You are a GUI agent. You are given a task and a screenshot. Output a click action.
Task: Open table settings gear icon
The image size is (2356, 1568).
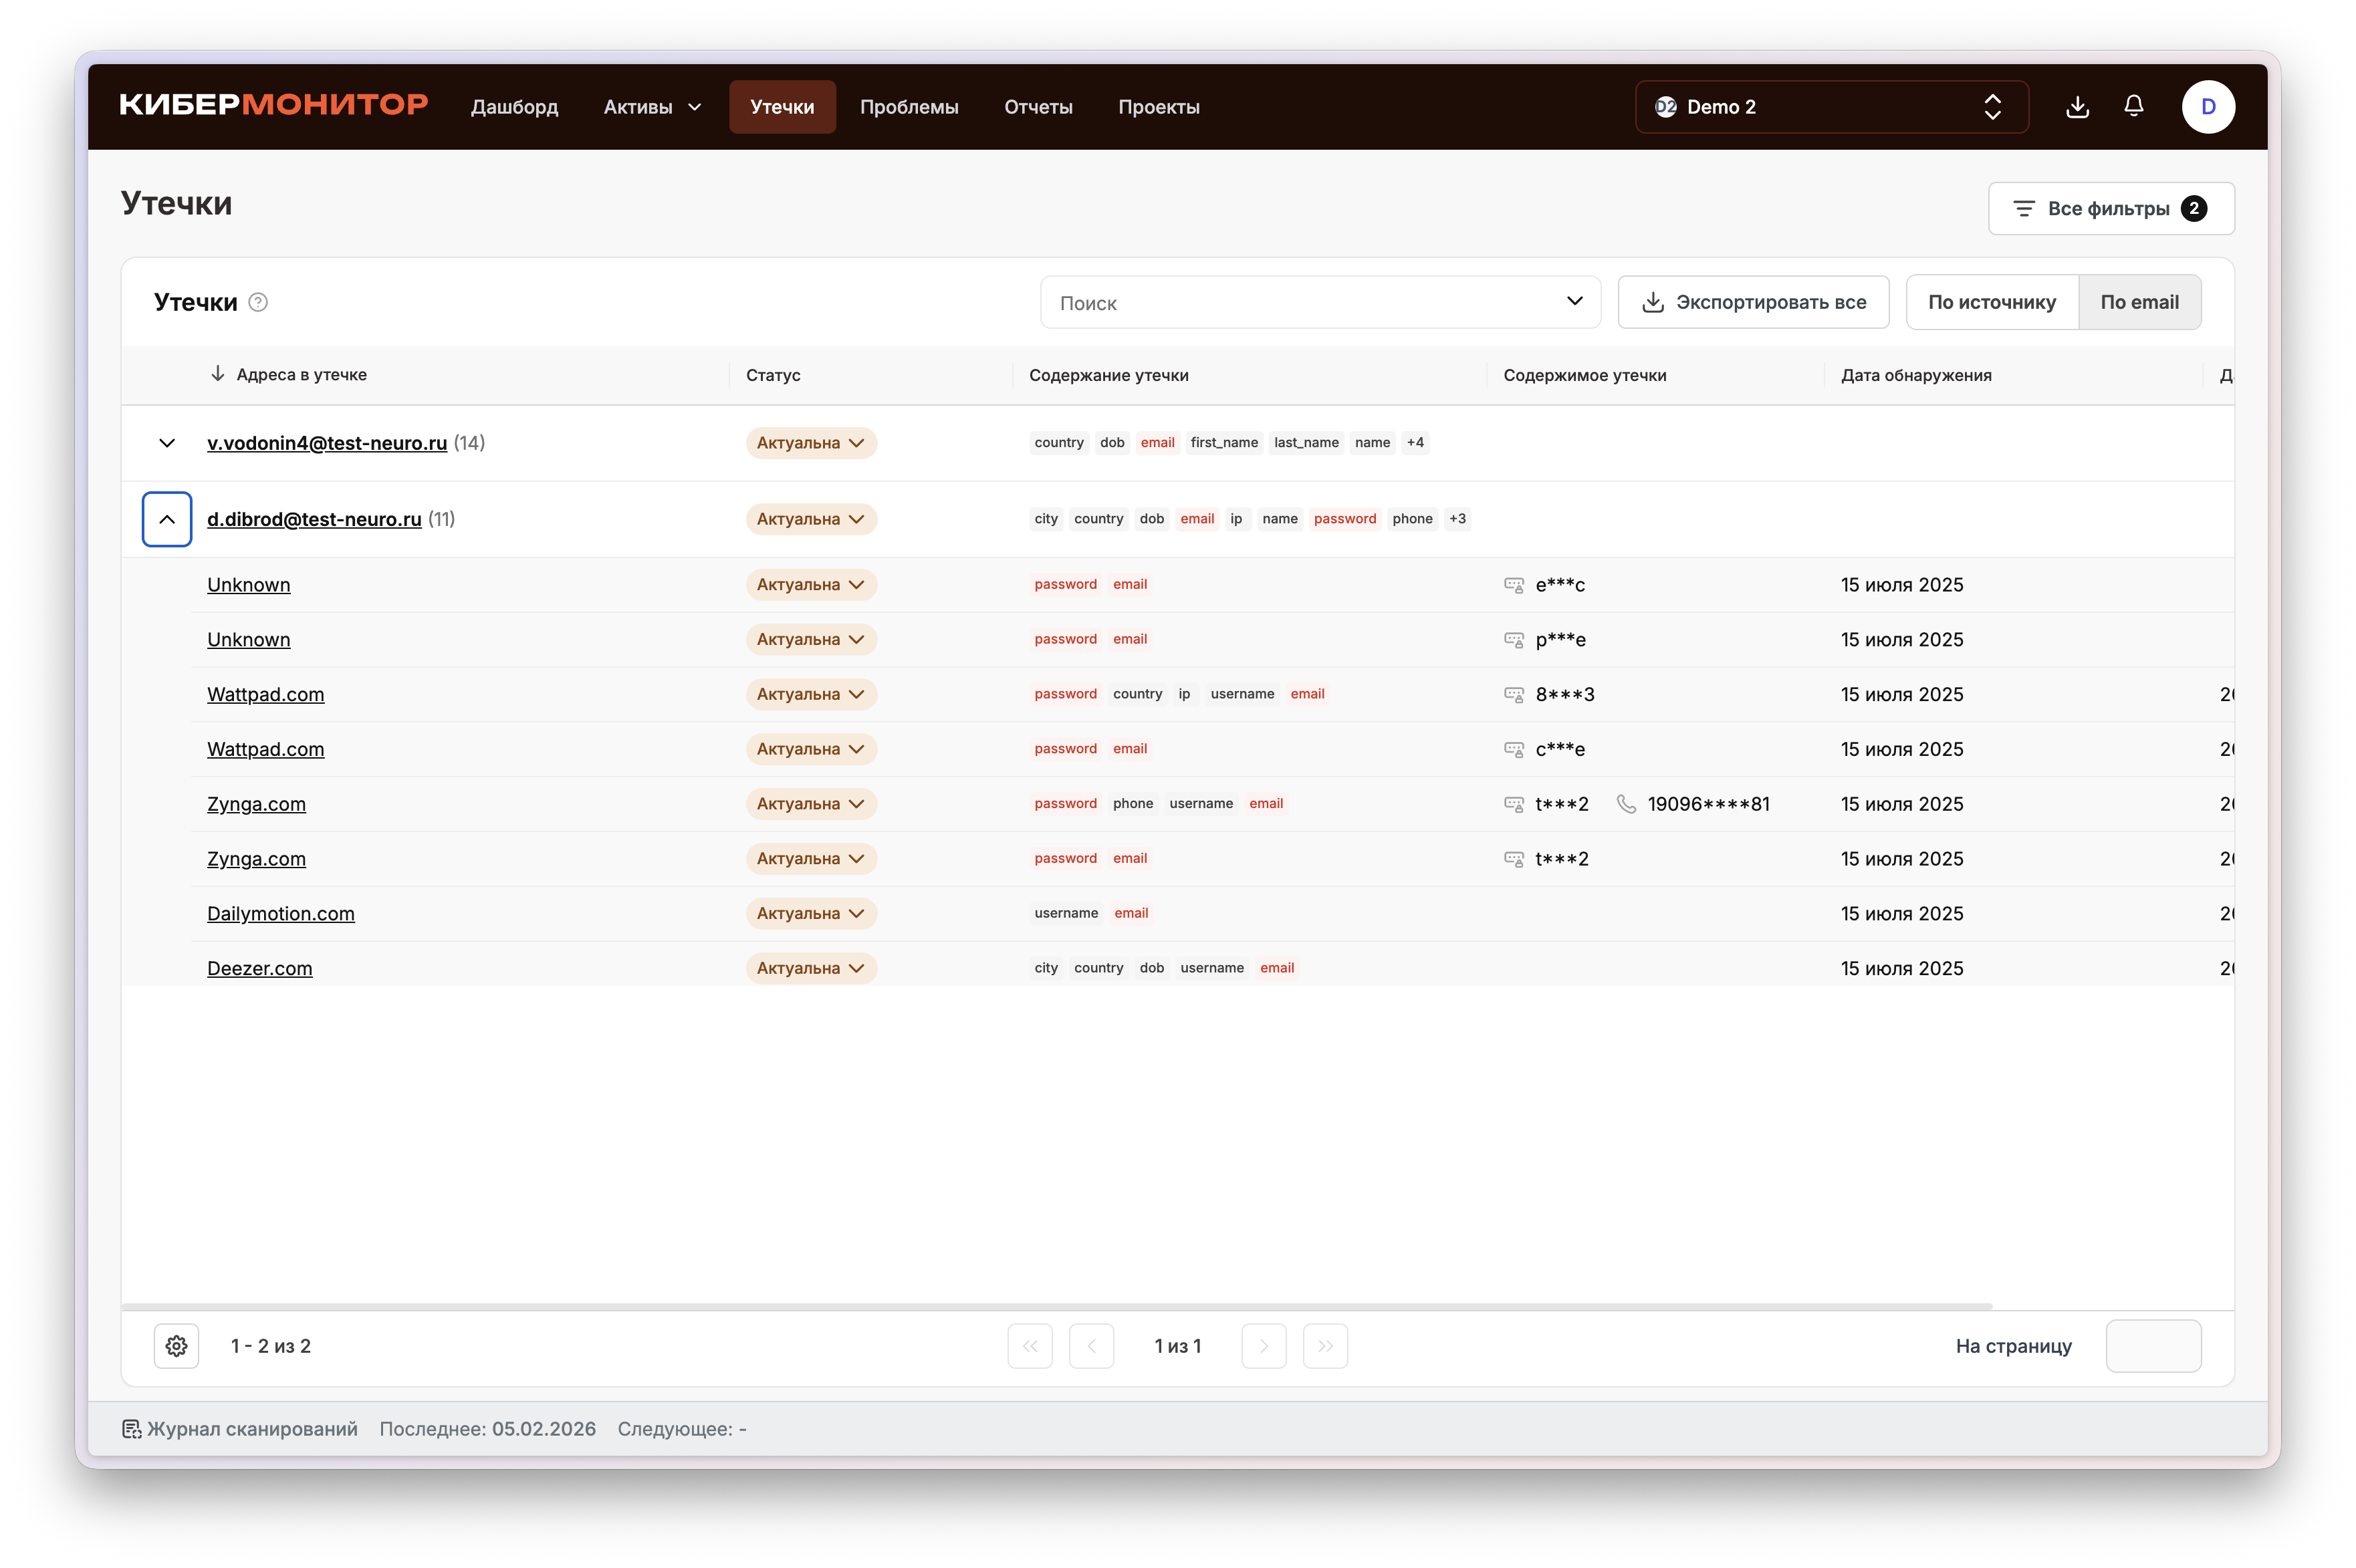[x=177, y=1346]
